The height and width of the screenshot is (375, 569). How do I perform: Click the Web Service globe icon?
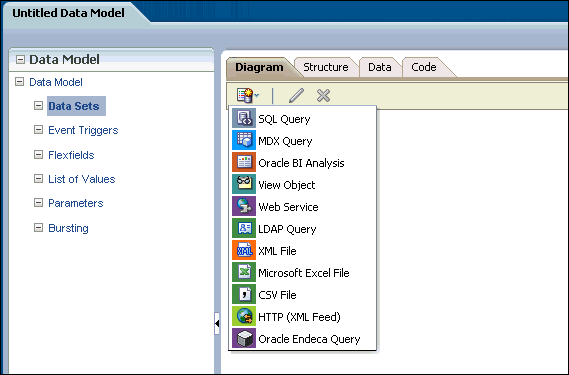pyautogui.click(x=244, y=206)
